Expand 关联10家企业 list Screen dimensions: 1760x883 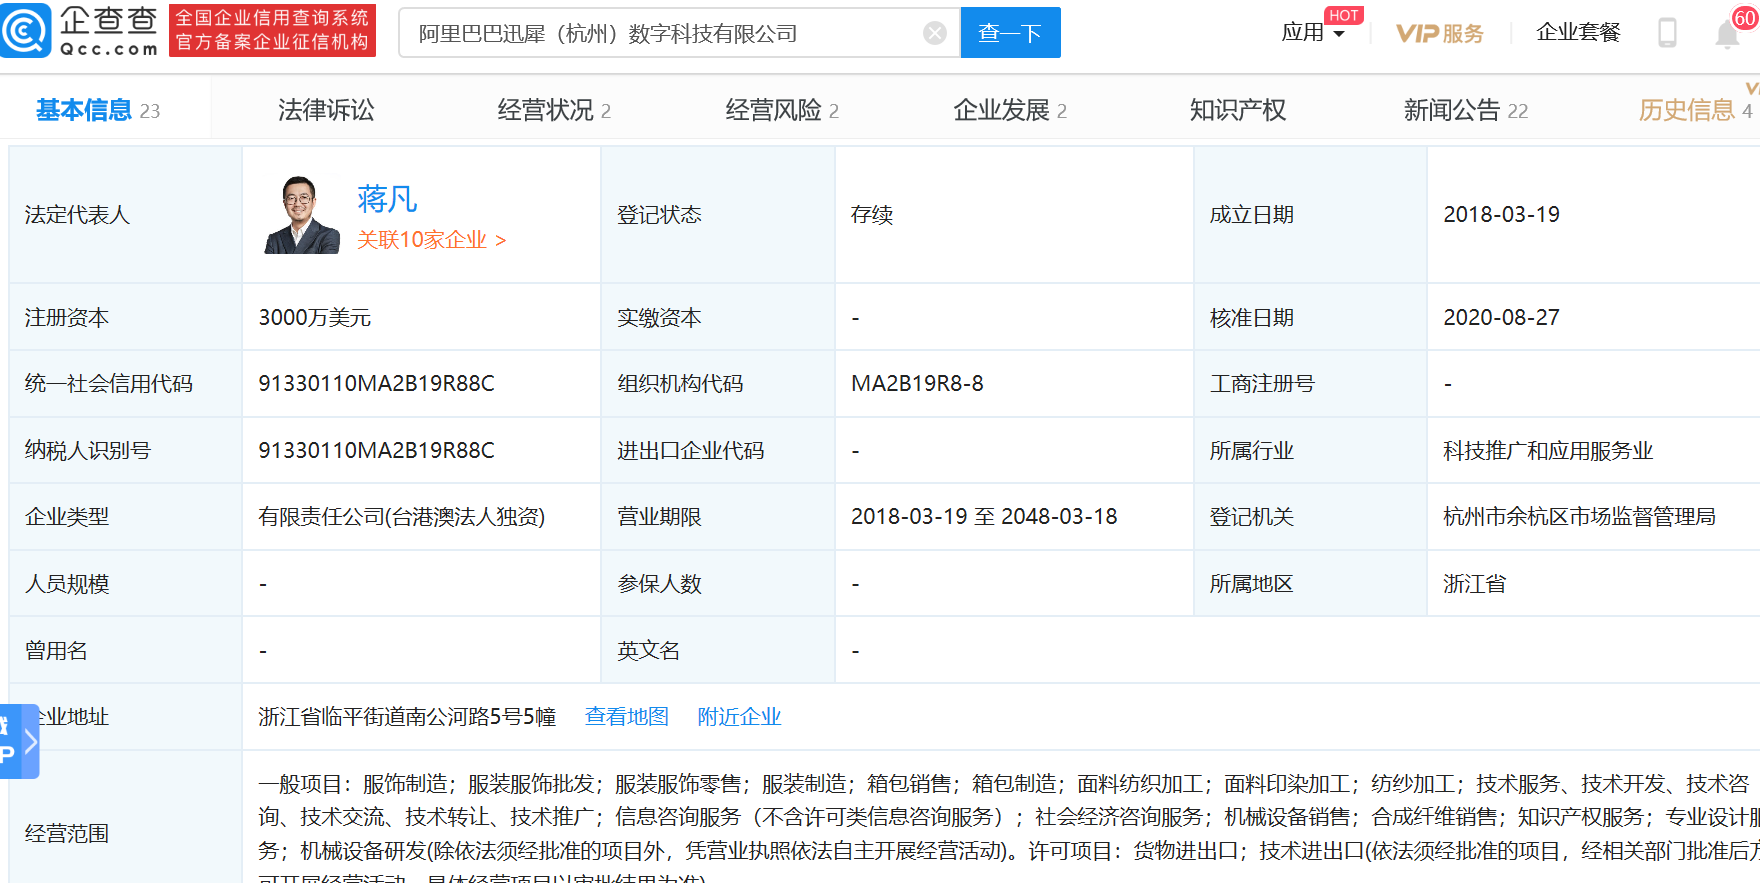432,240
